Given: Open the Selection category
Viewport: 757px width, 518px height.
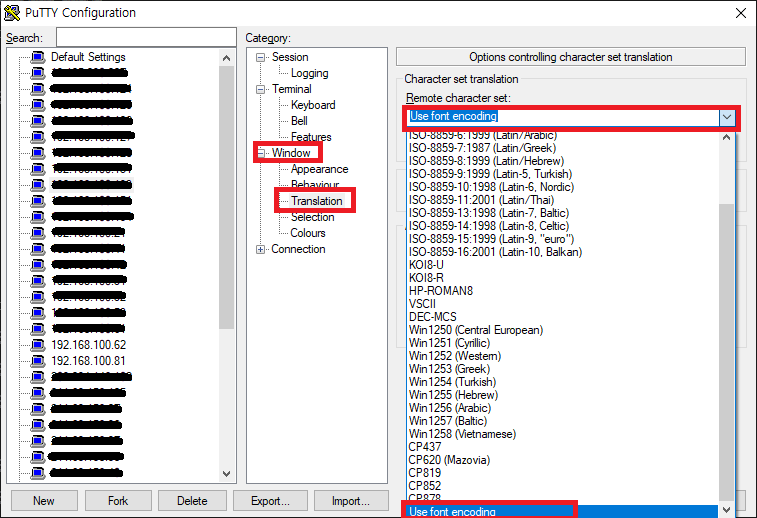Looking at the screenshot, I should (x=312, y=217).
